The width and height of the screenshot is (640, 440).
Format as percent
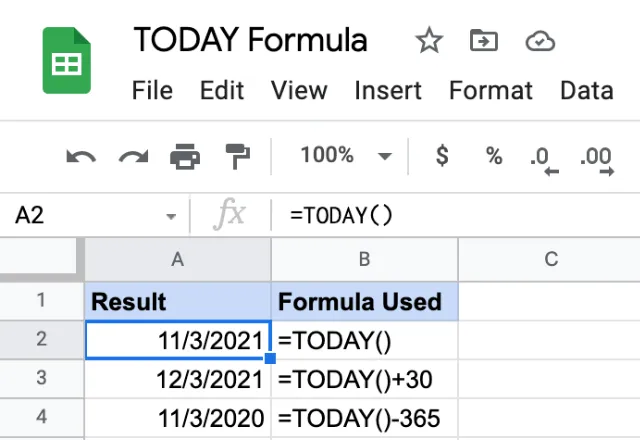coord(494,156)
